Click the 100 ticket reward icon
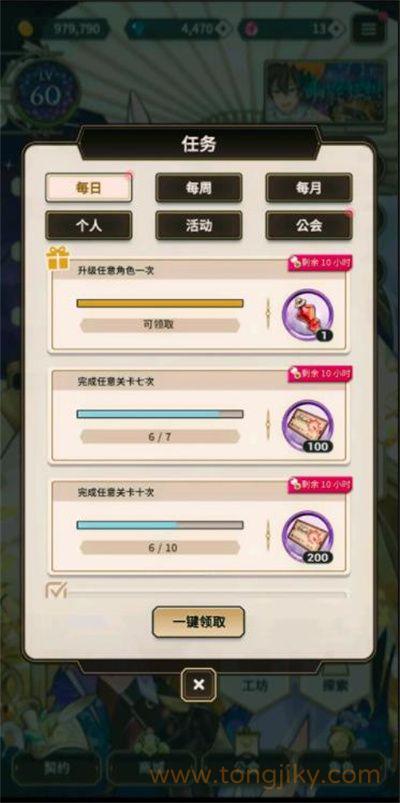Viewport: 400px width, 803px height. (x=308, y=426)
